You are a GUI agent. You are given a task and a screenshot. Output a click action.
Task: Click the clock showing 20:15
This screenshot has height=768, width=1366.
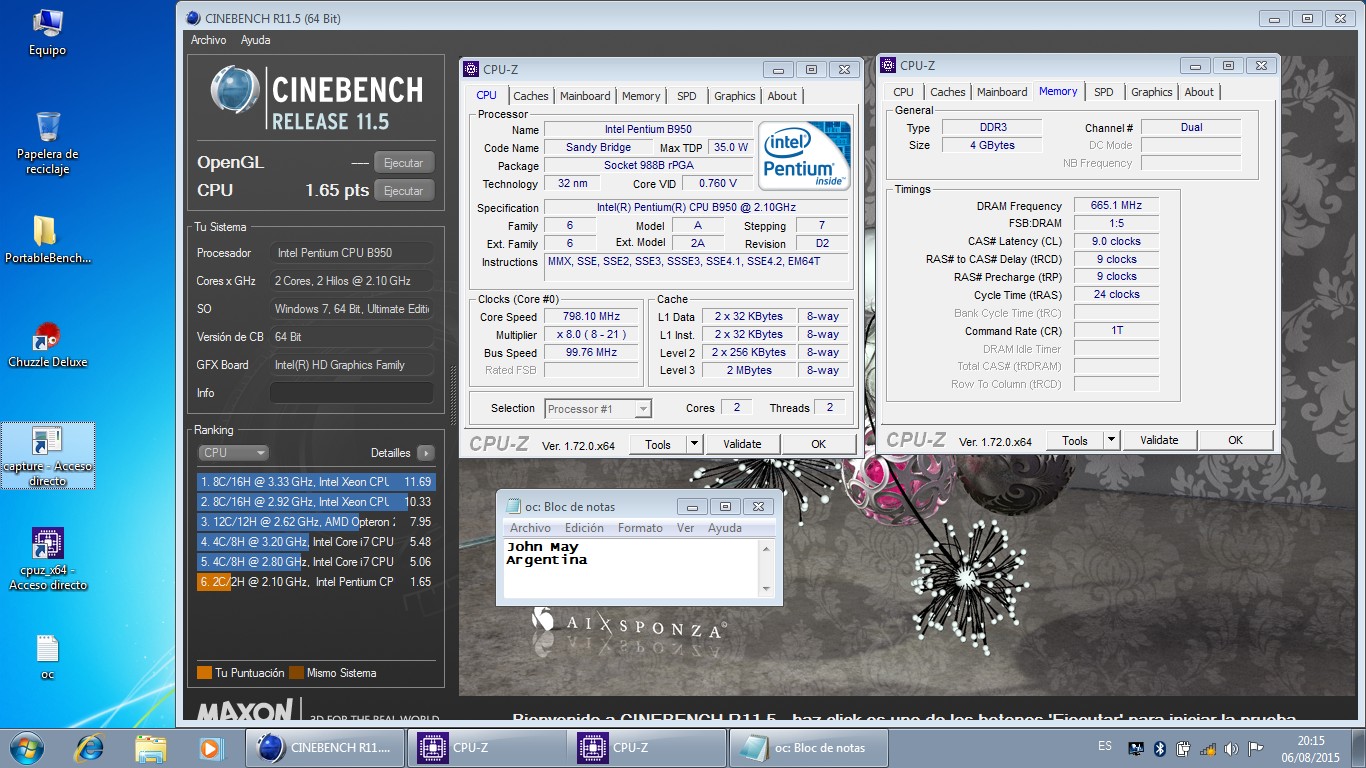tap(1310, 741)
